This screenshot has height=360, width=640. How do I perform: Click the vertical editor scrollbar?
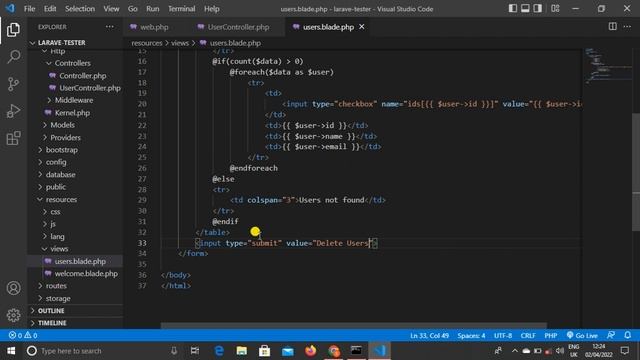tap(636, 171)
